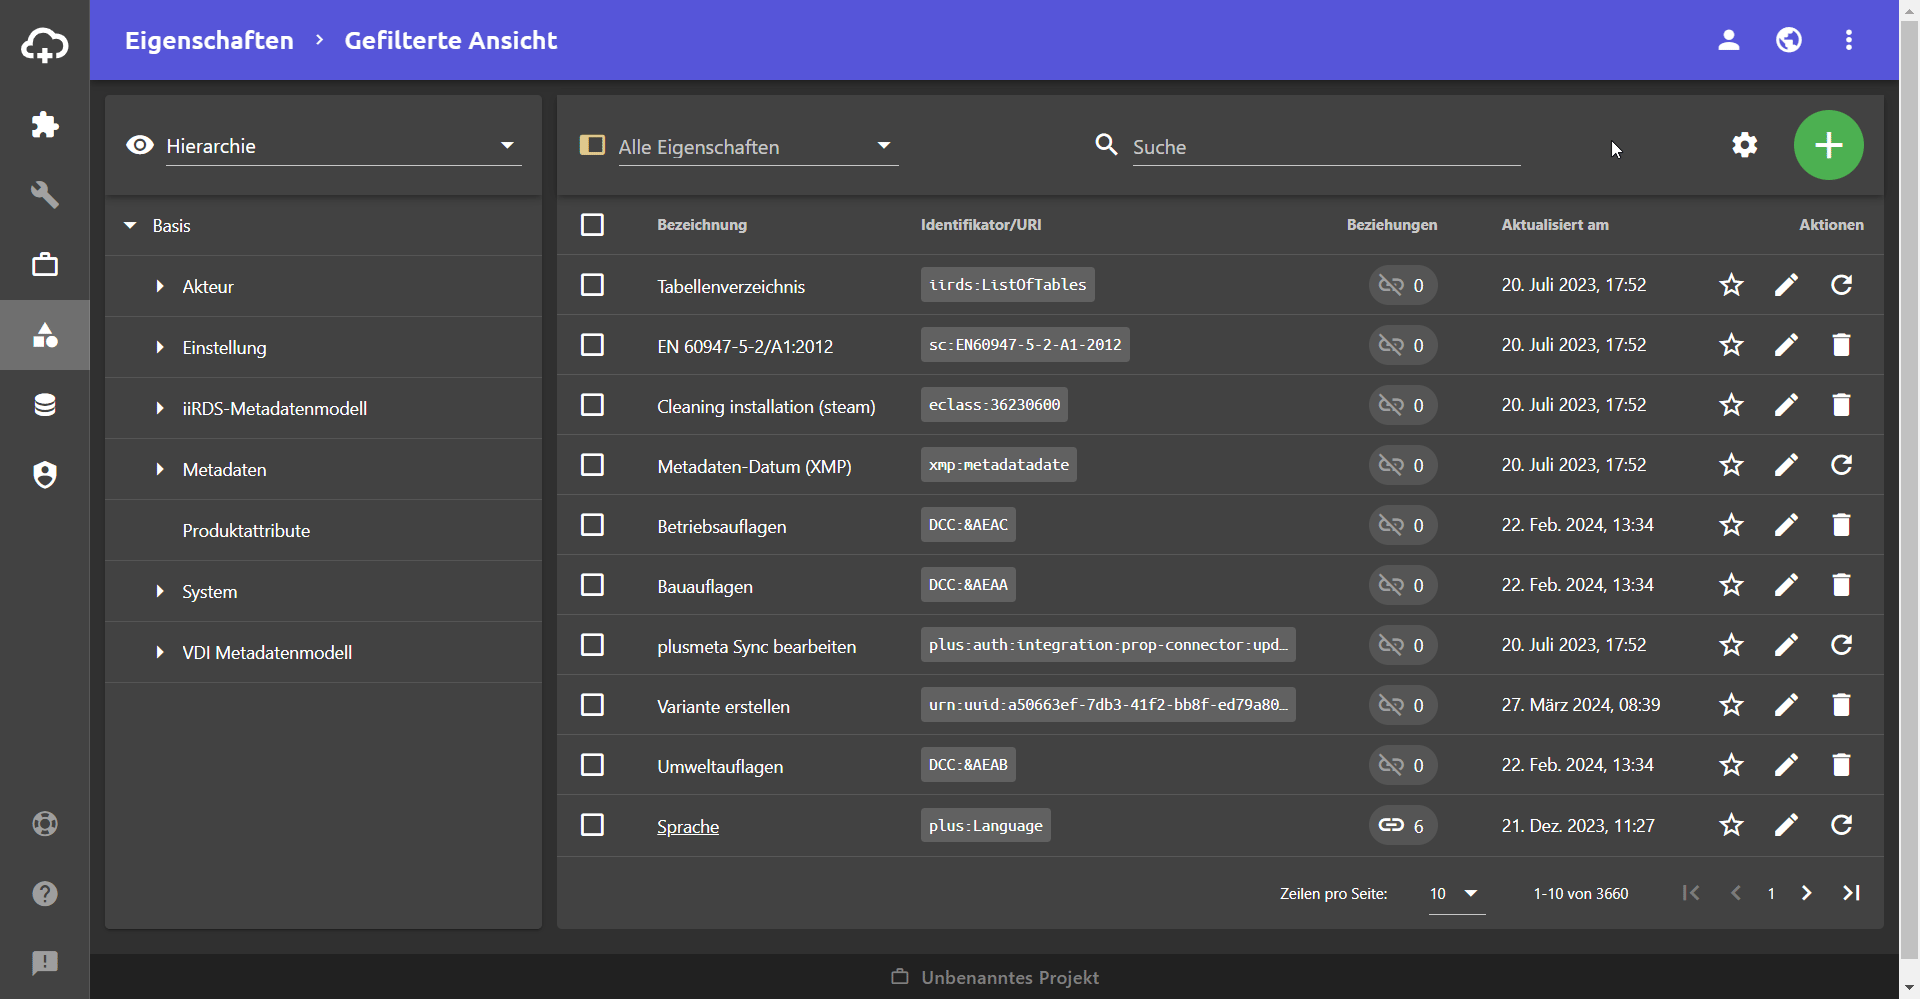Expand the Metadaten tree node
1920x999 pixels.
[160, 470]
